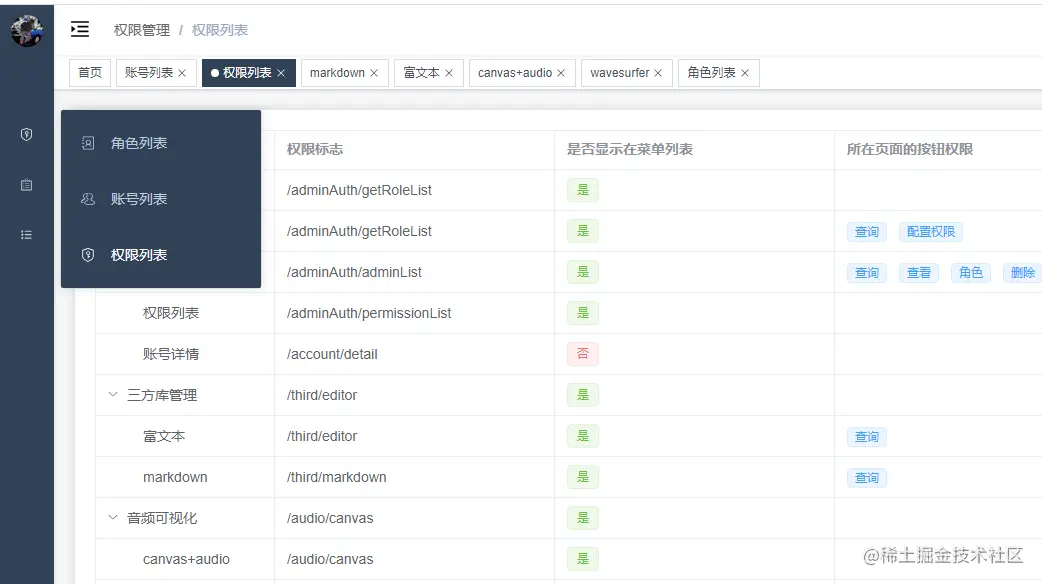Switch to the 首页 tab
This screenshot has height=584, width=1042.
pos(90,72)
